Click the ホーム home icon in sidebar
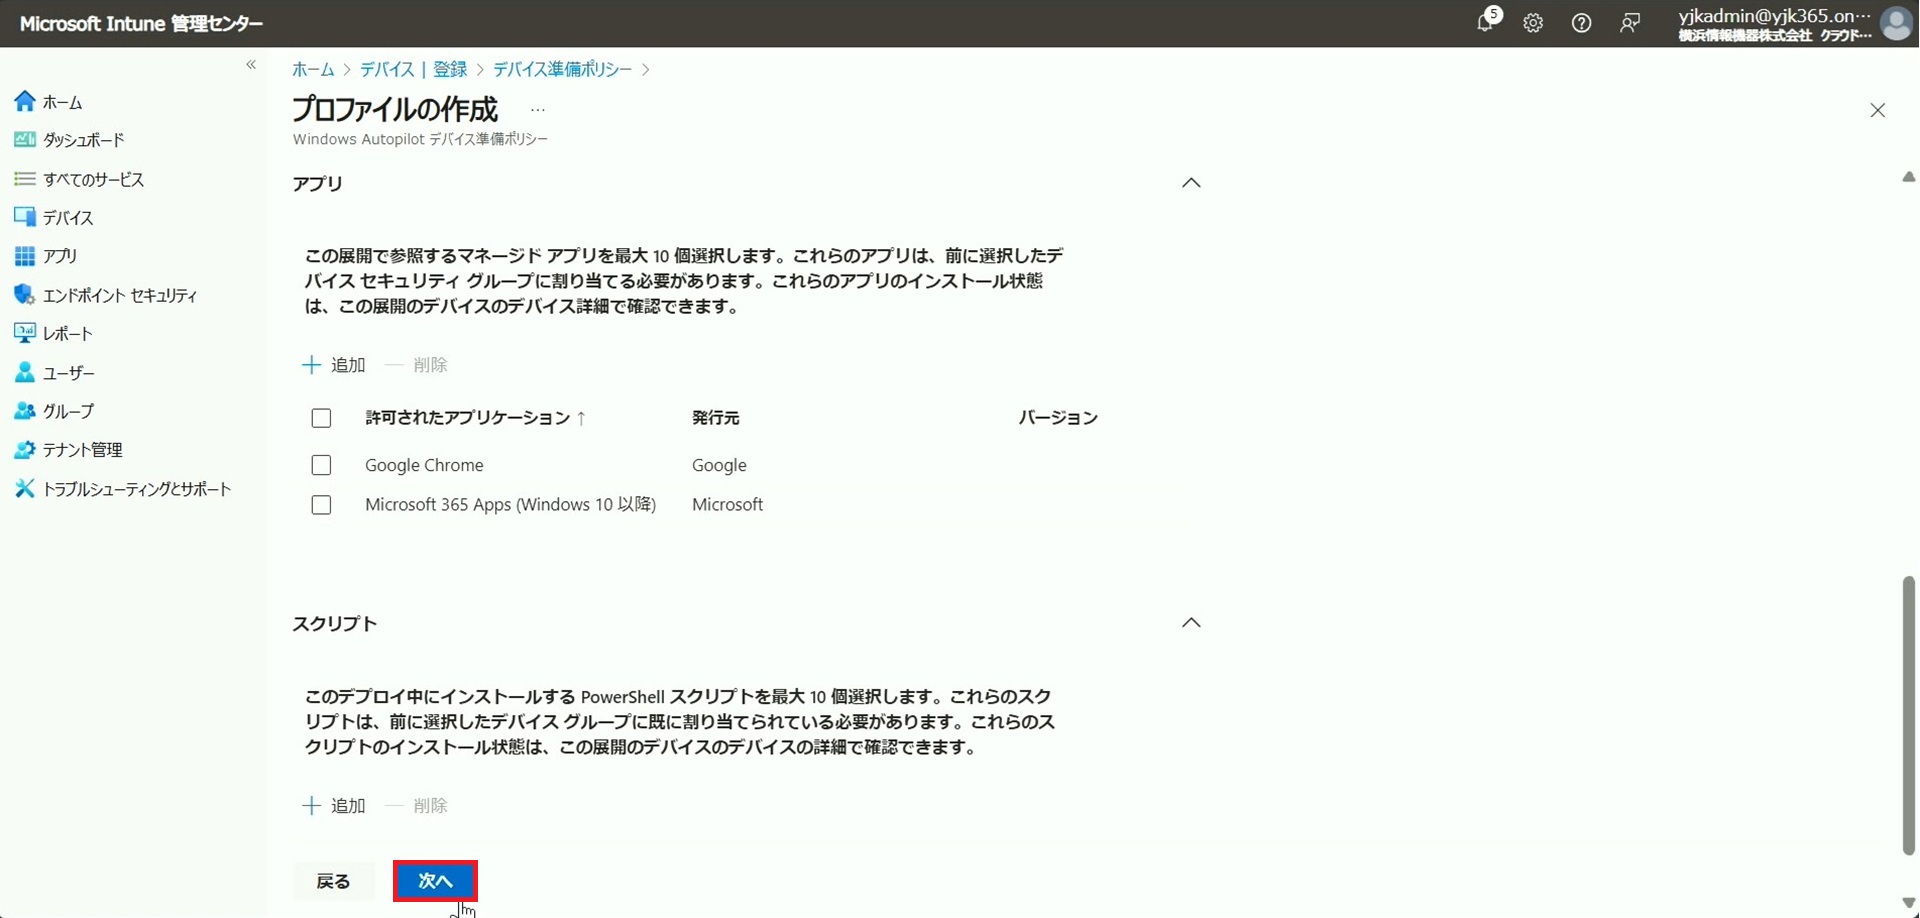1920x918 pixels. pyautogui.click(x=25, y=101)
